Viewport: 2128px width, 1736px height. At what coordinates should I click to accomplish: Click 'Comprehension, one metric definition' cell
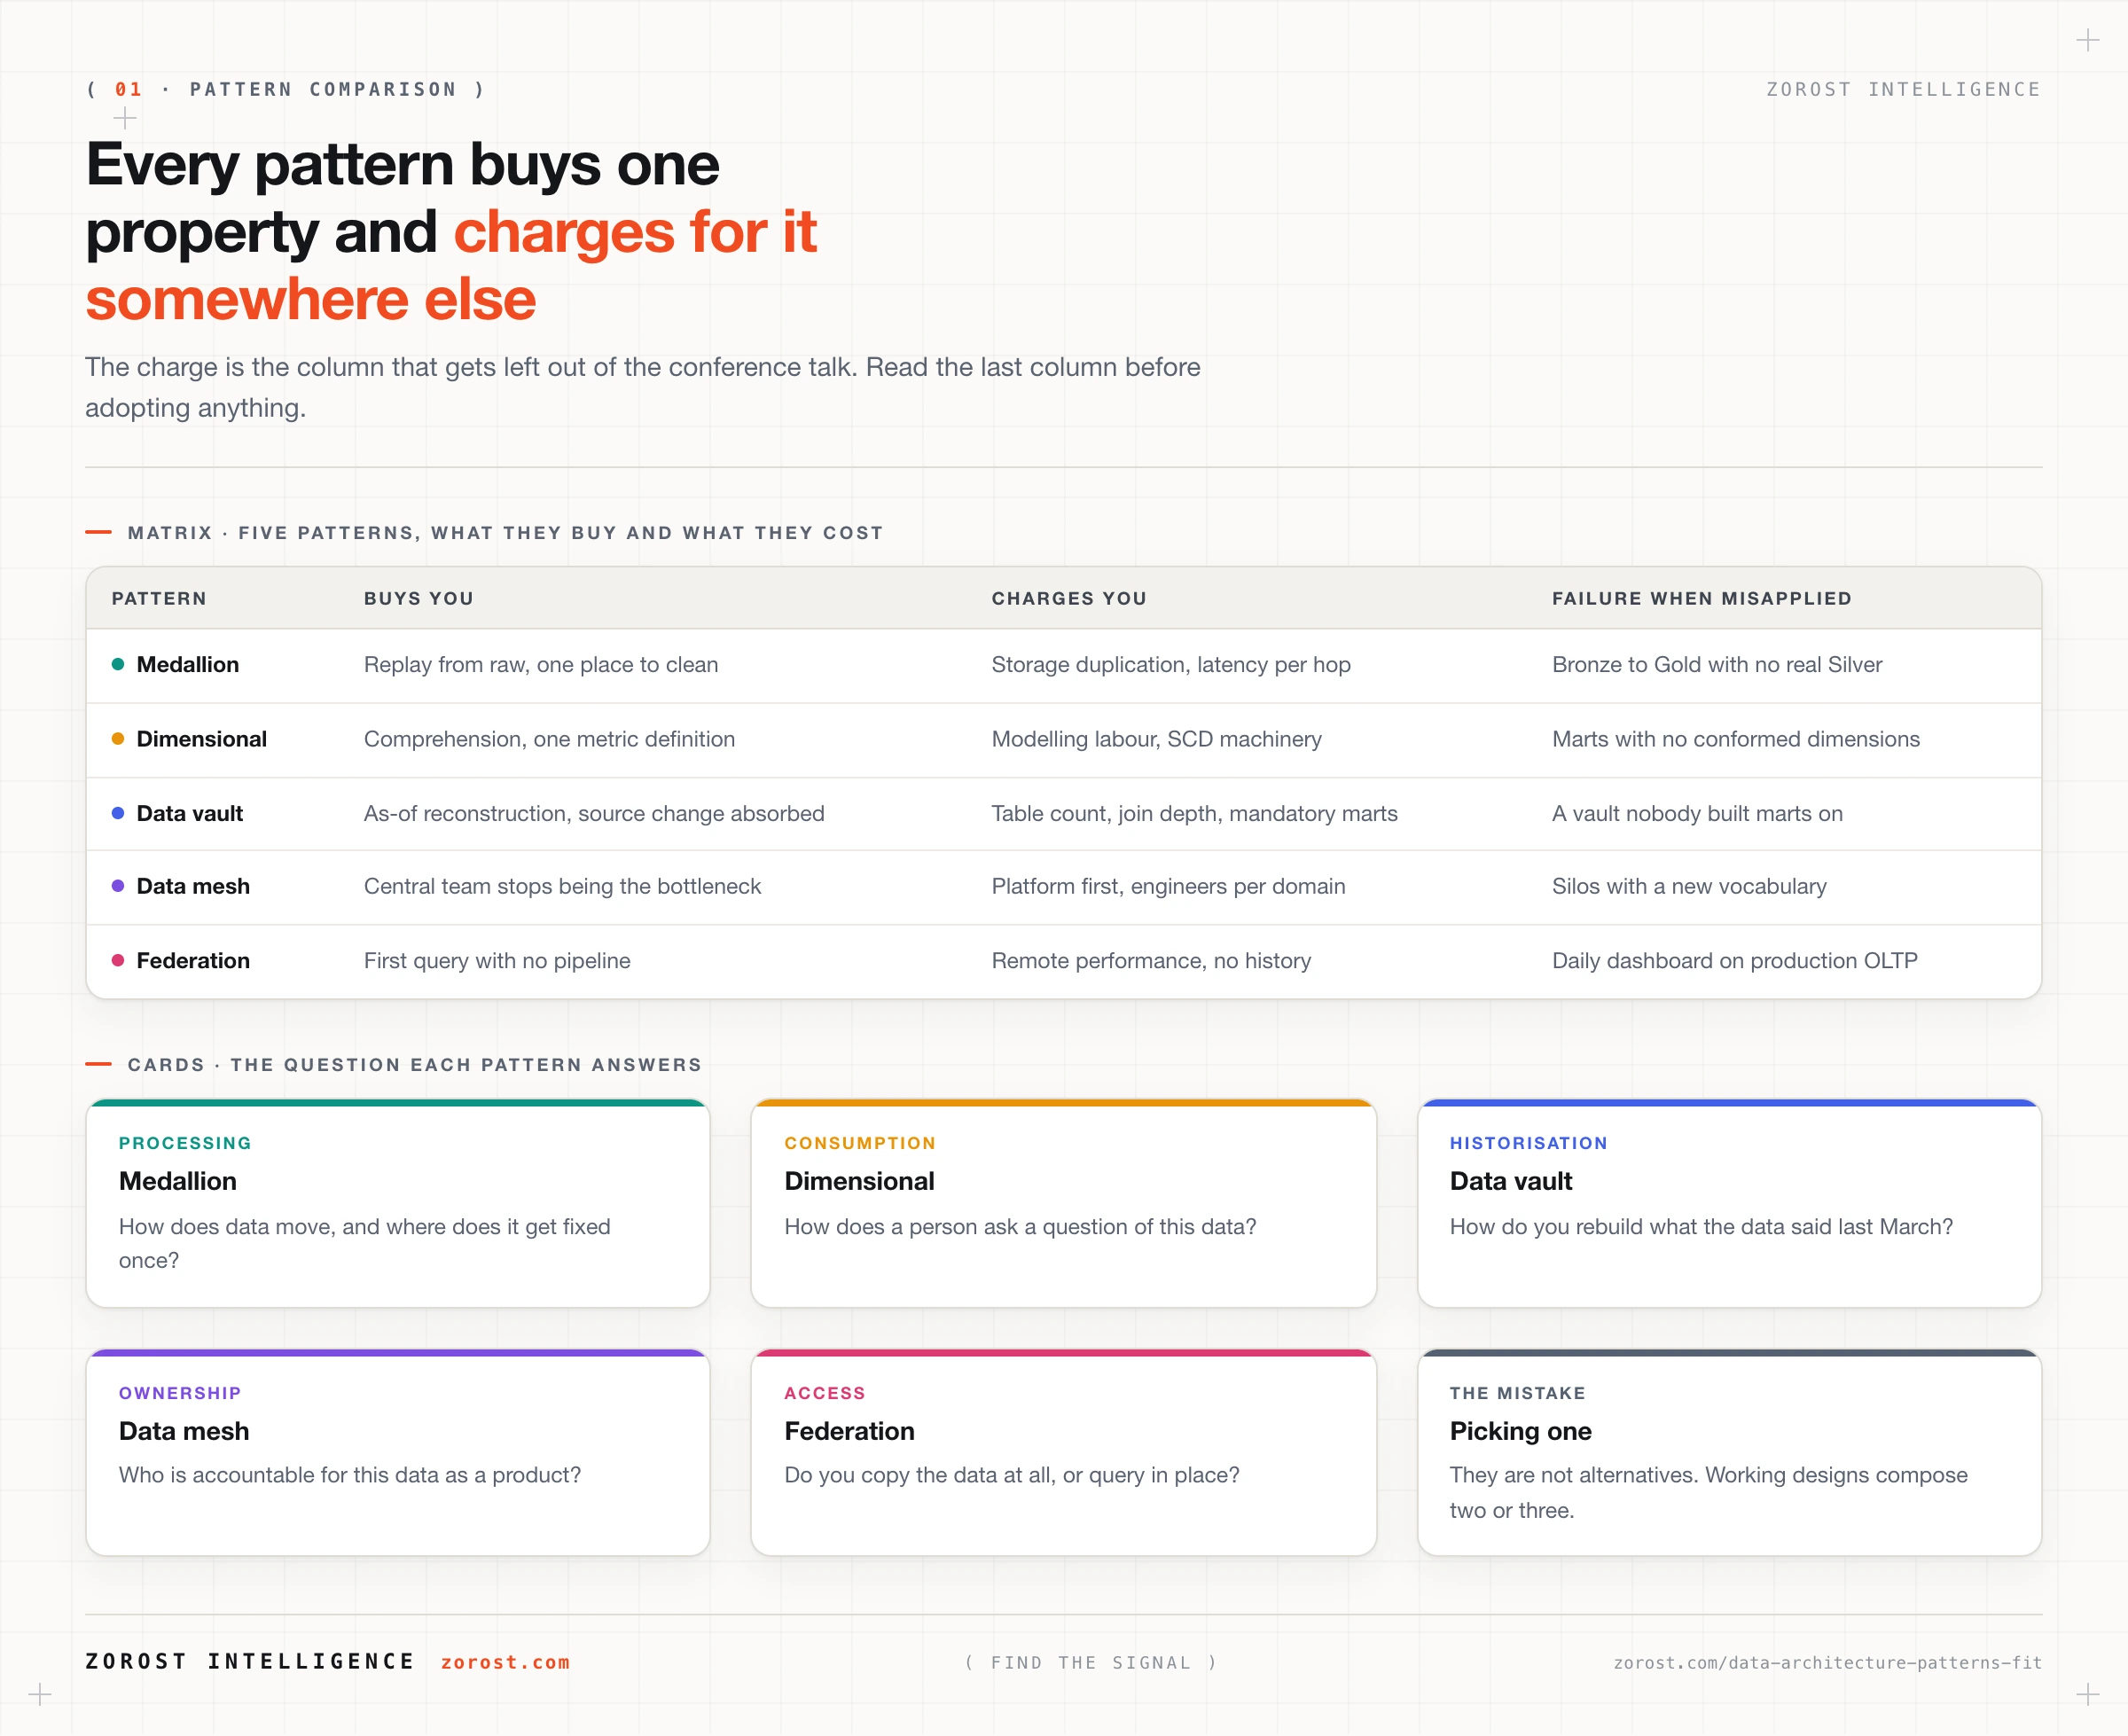point(549,739)
